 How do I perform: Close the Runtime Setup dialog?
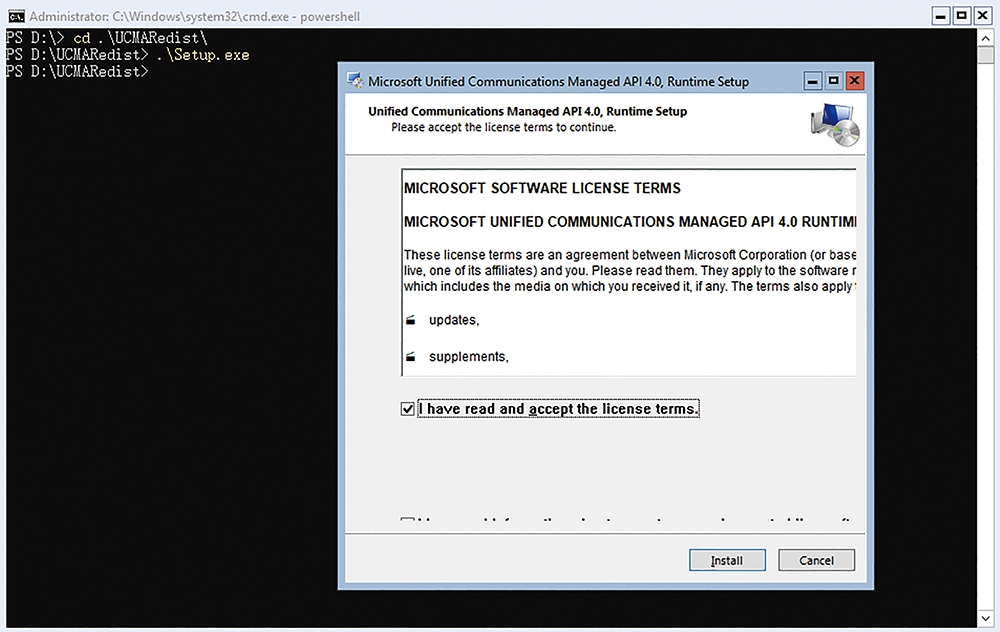coord(855,81)
